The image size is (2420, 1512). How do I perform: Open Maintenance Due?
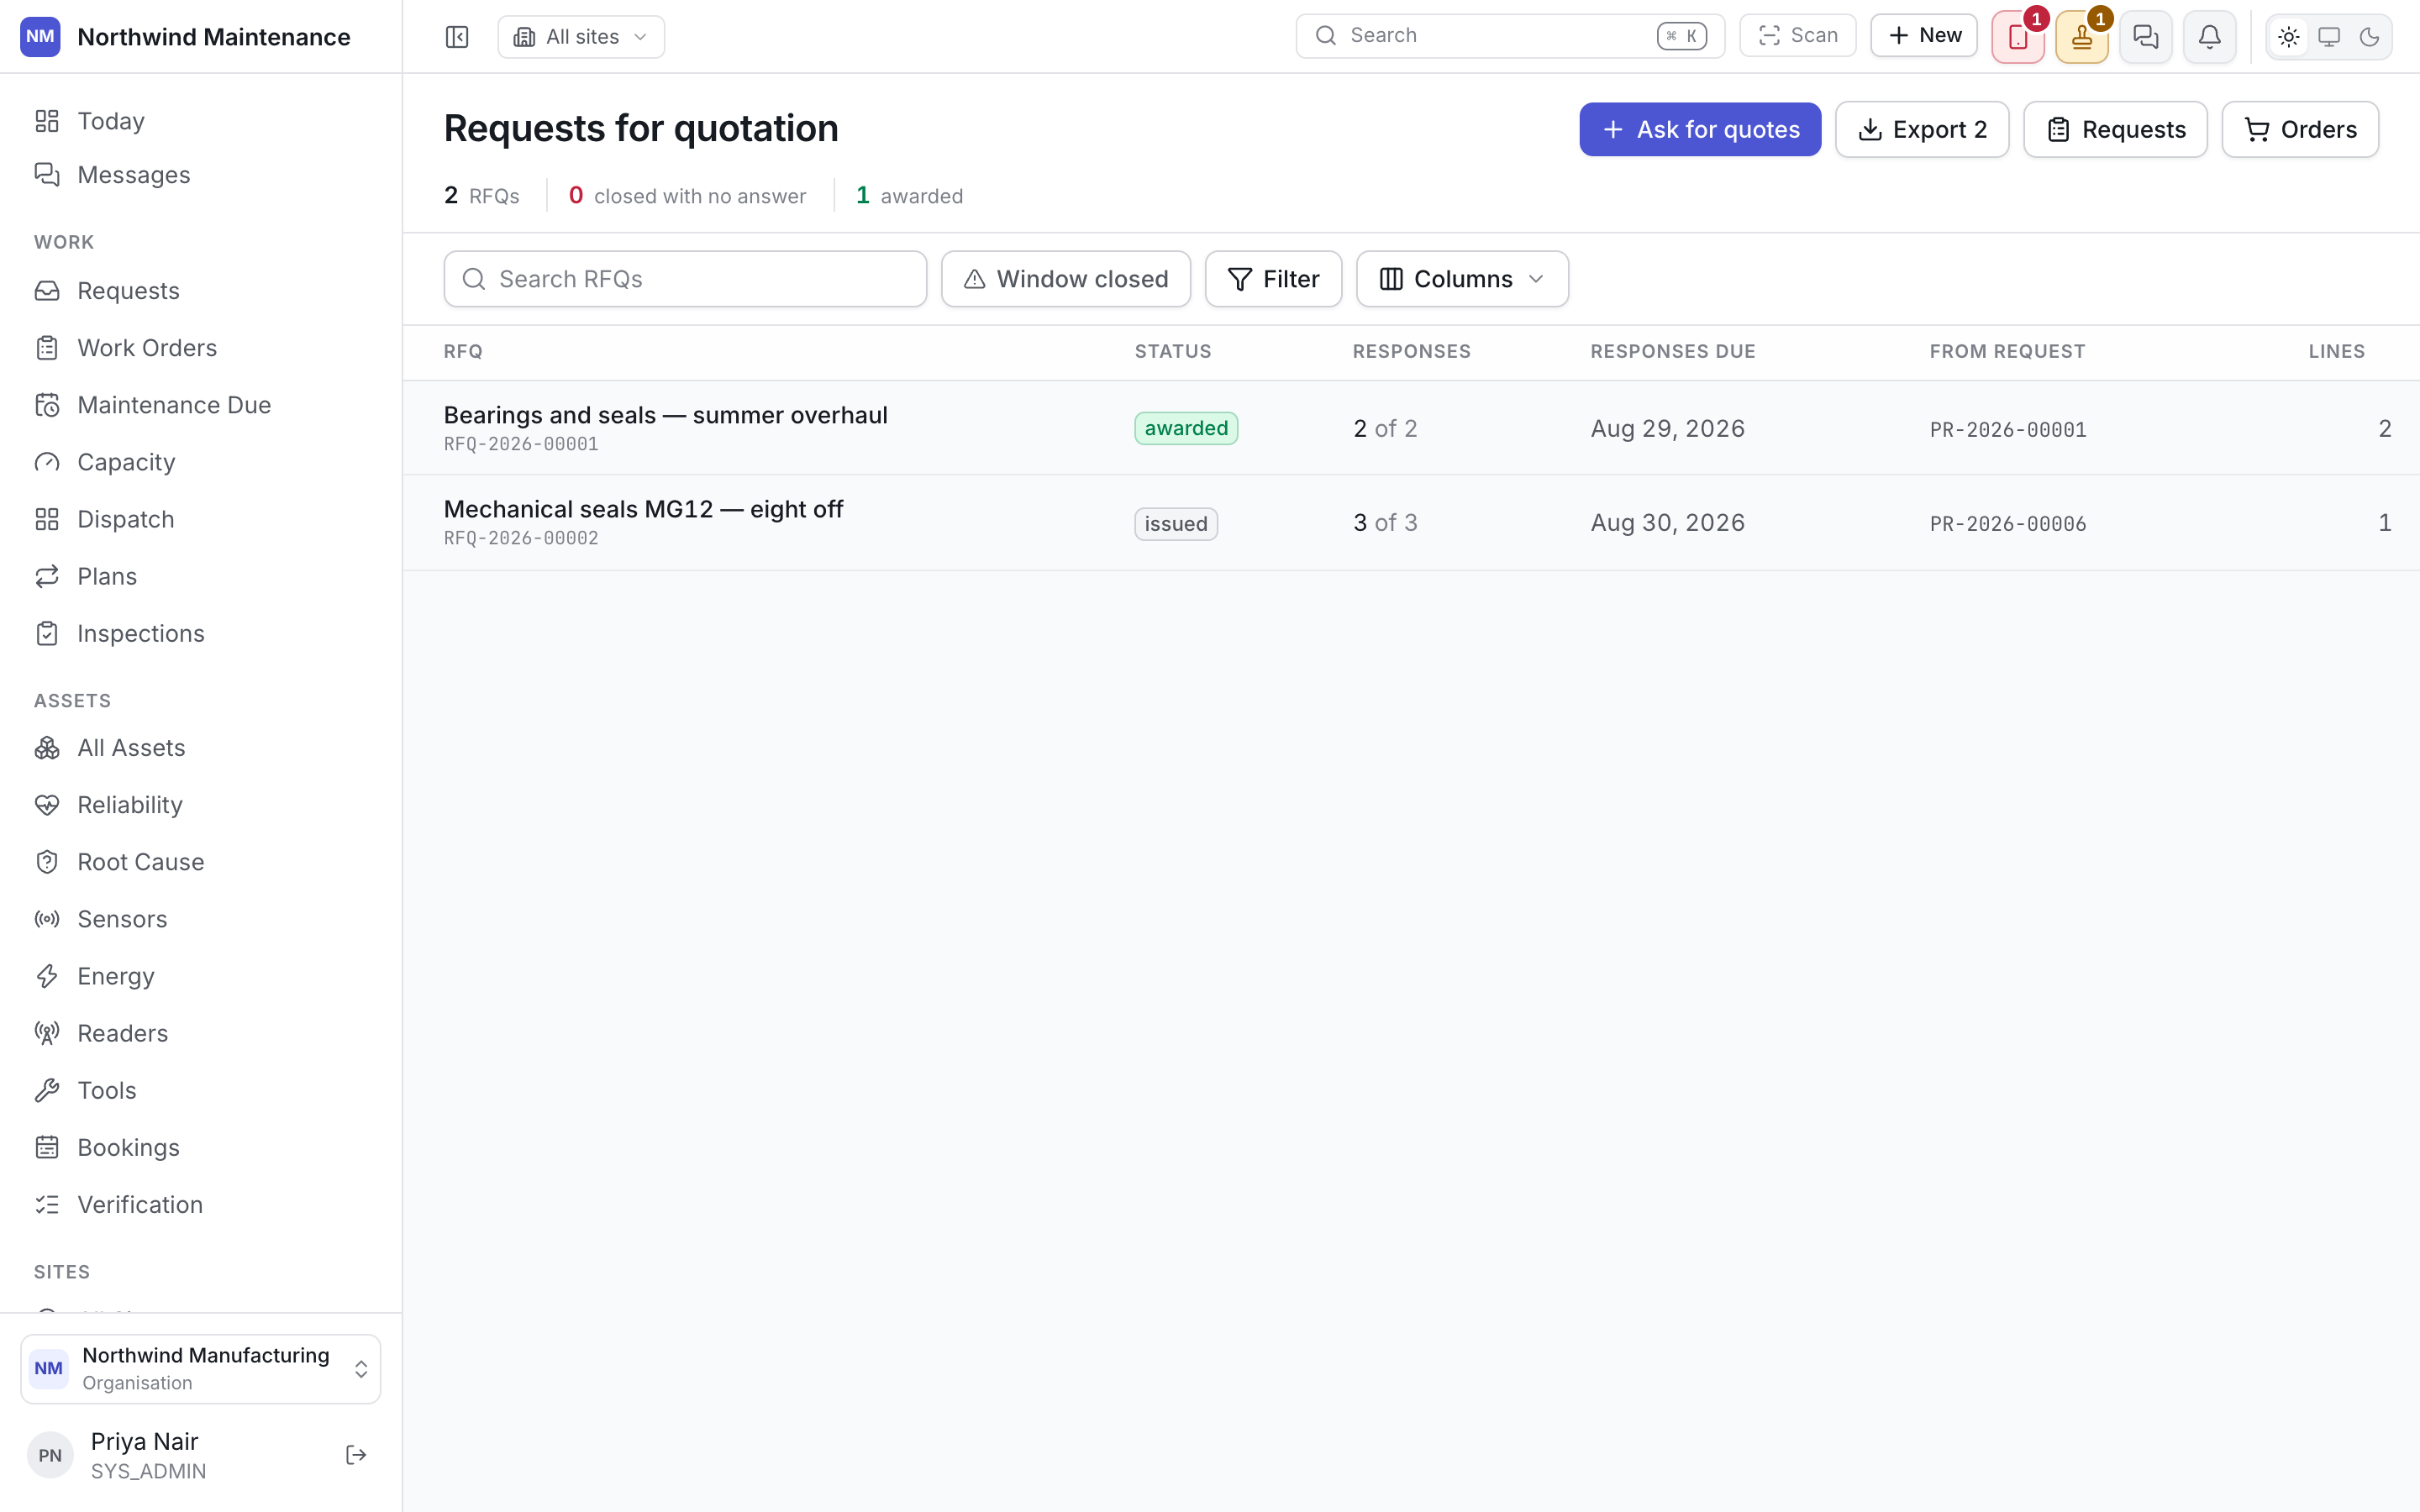point(200,405)
